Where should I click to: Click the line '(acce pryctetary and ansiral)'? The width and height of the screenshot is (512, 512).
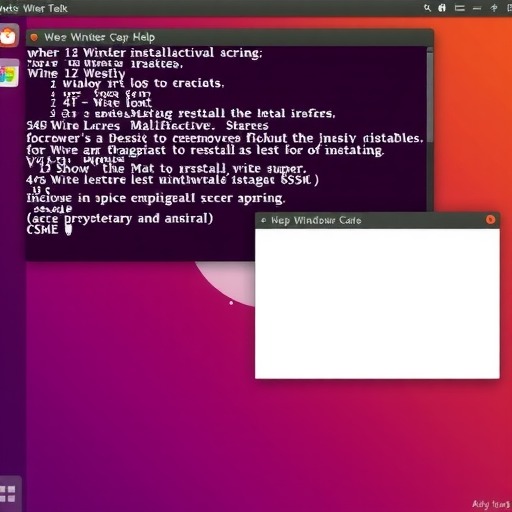click(120, 219)
